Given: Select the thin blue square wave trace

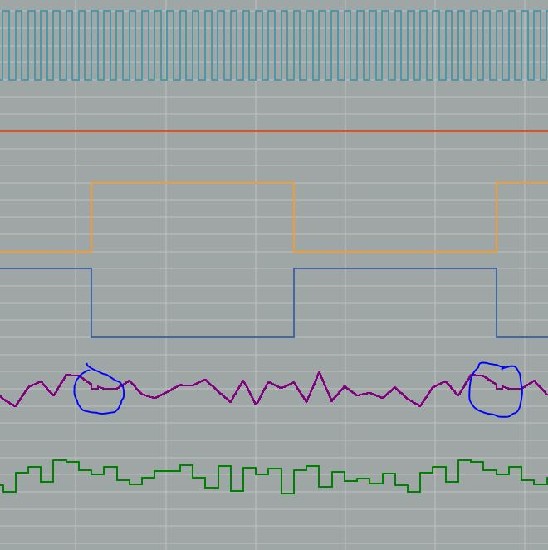Looking at the screenshot, I should coord(274,303).
